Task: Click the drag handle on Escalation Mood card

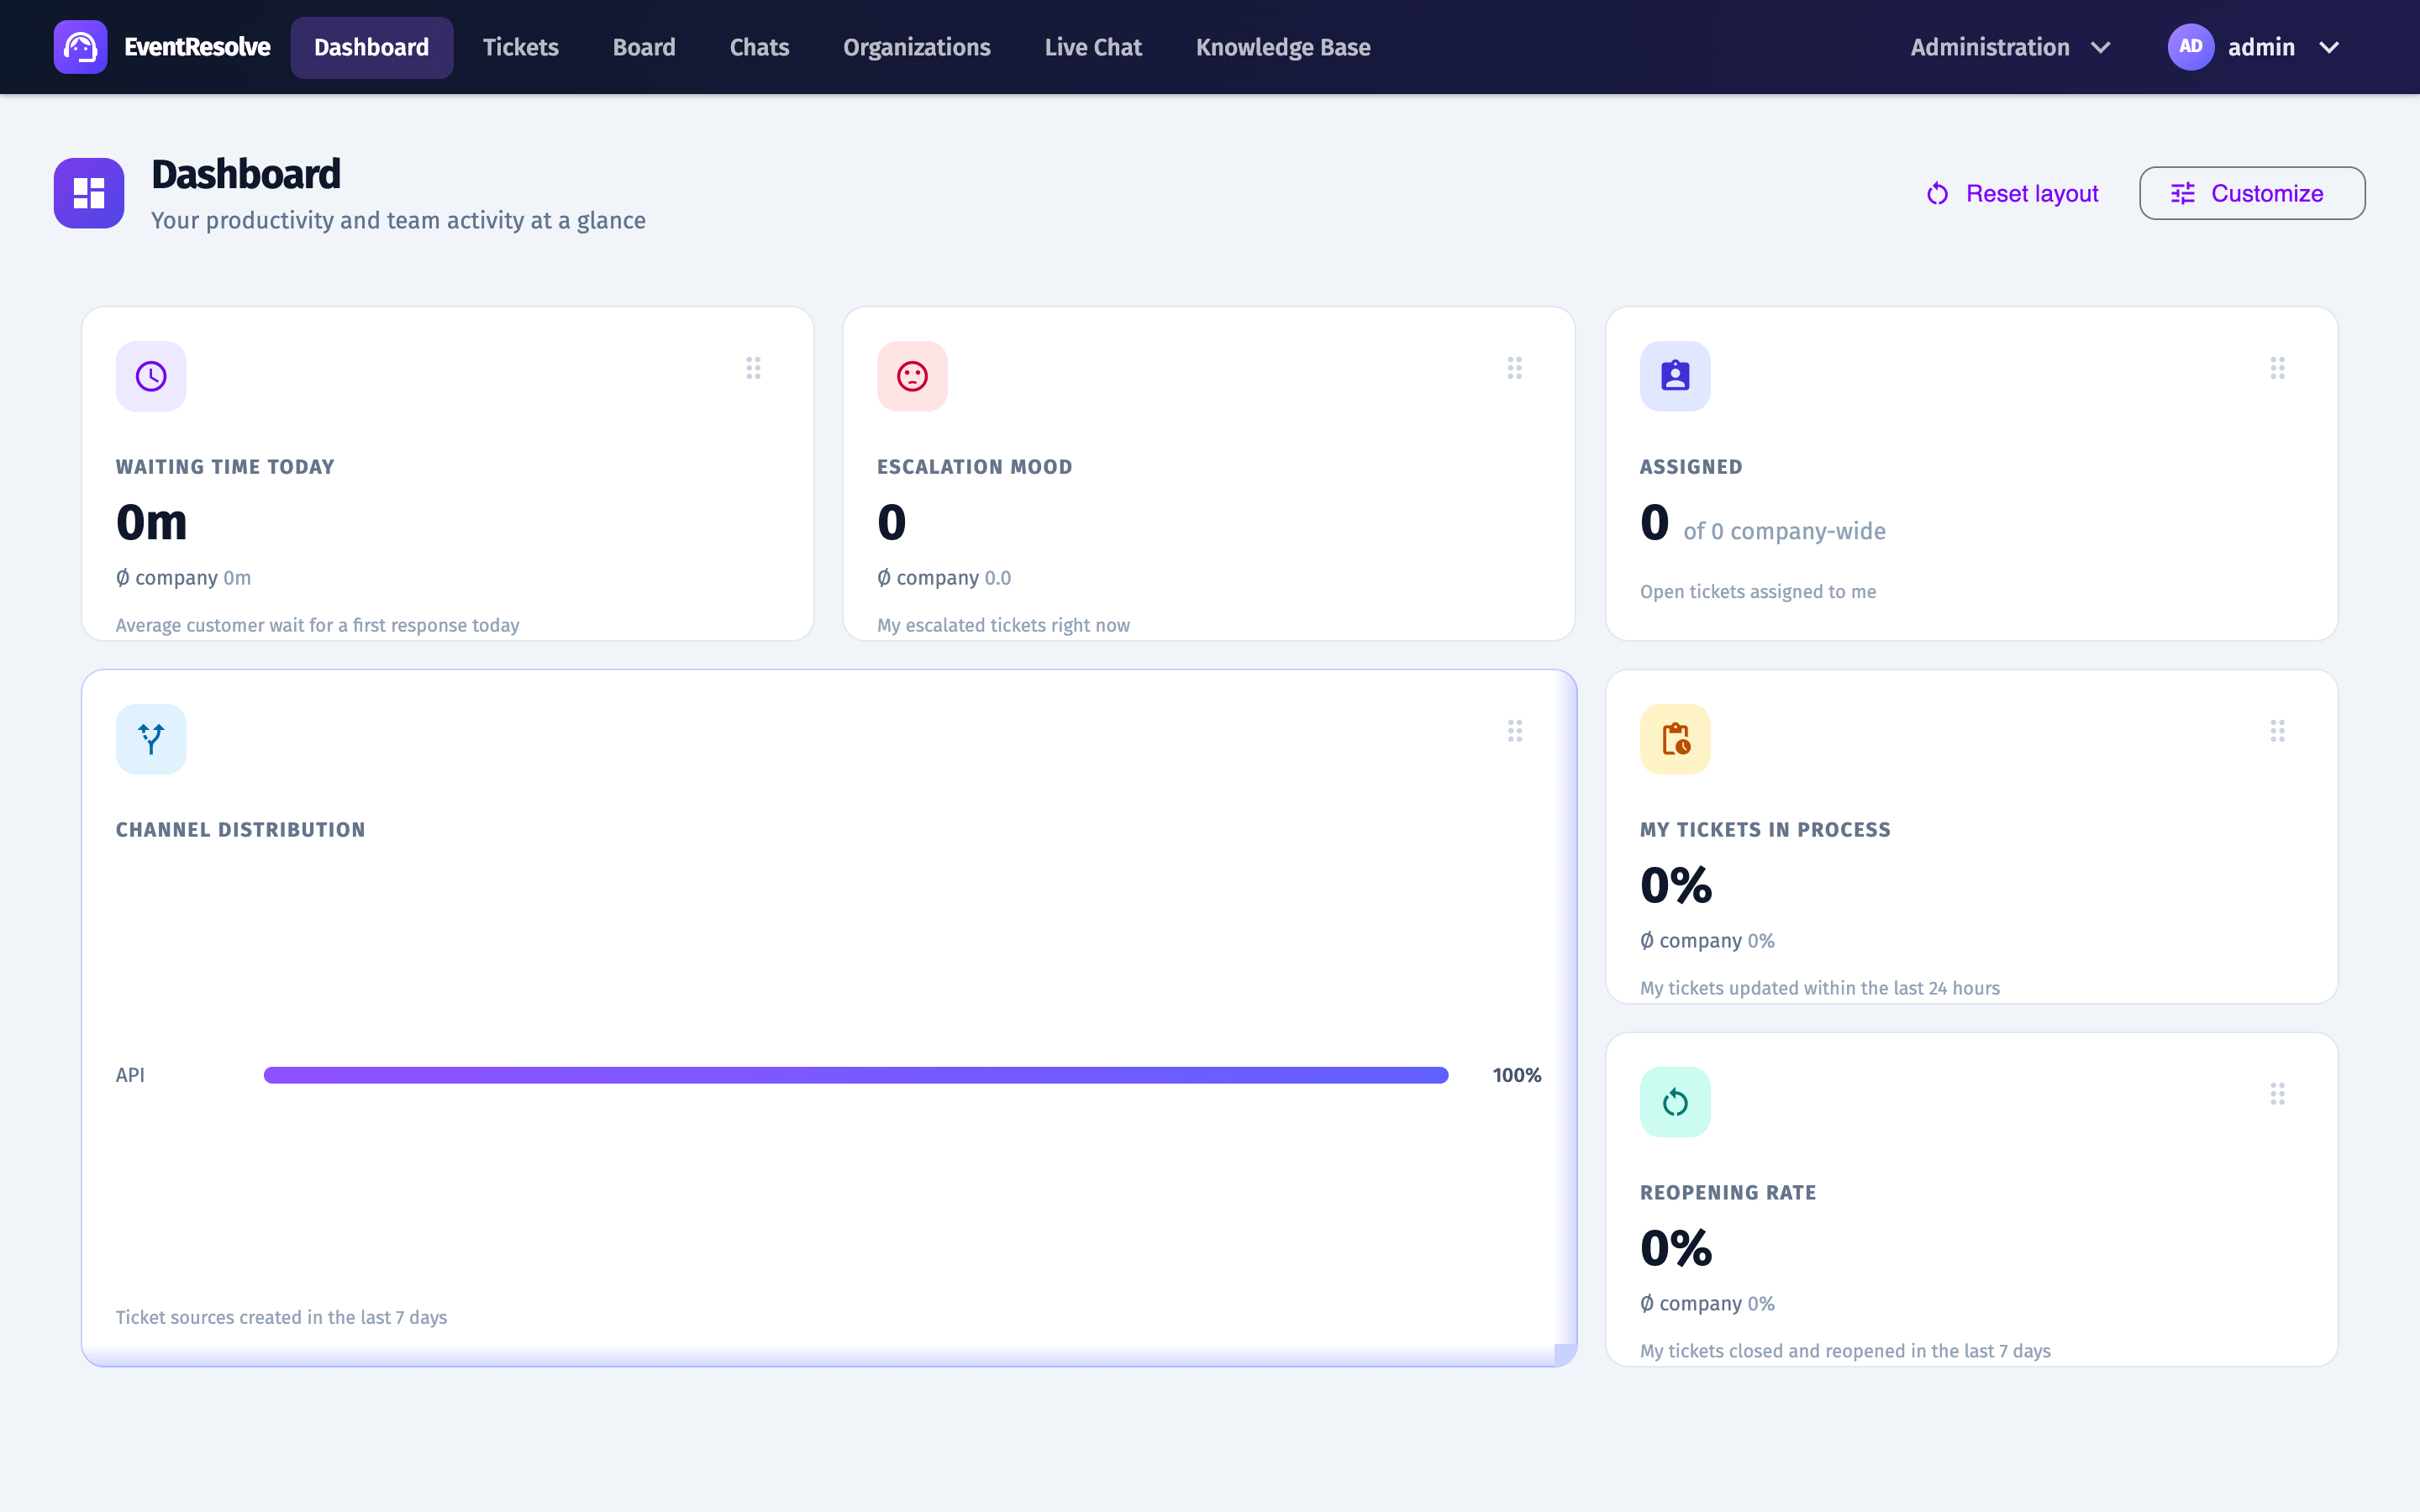Action: (1515, 368)
